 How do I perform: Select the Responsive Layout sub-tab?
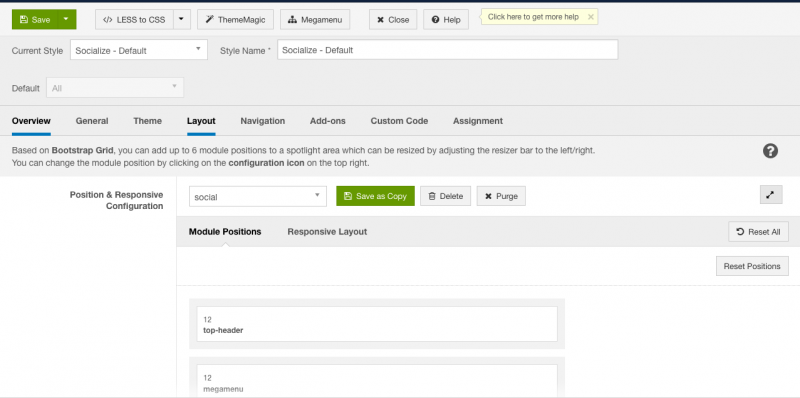pyautogui.click(x=327, y=232)
